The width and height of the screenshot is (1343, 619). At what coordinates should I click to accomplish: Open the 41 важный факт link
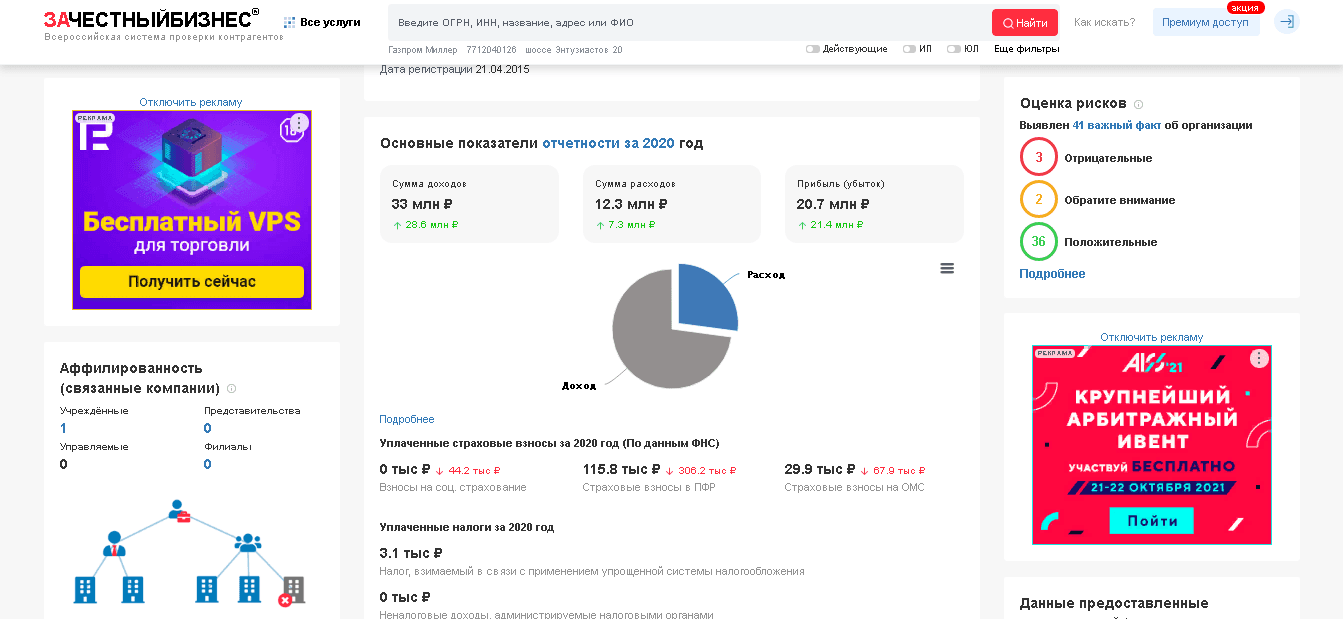tap(1116, 126)
